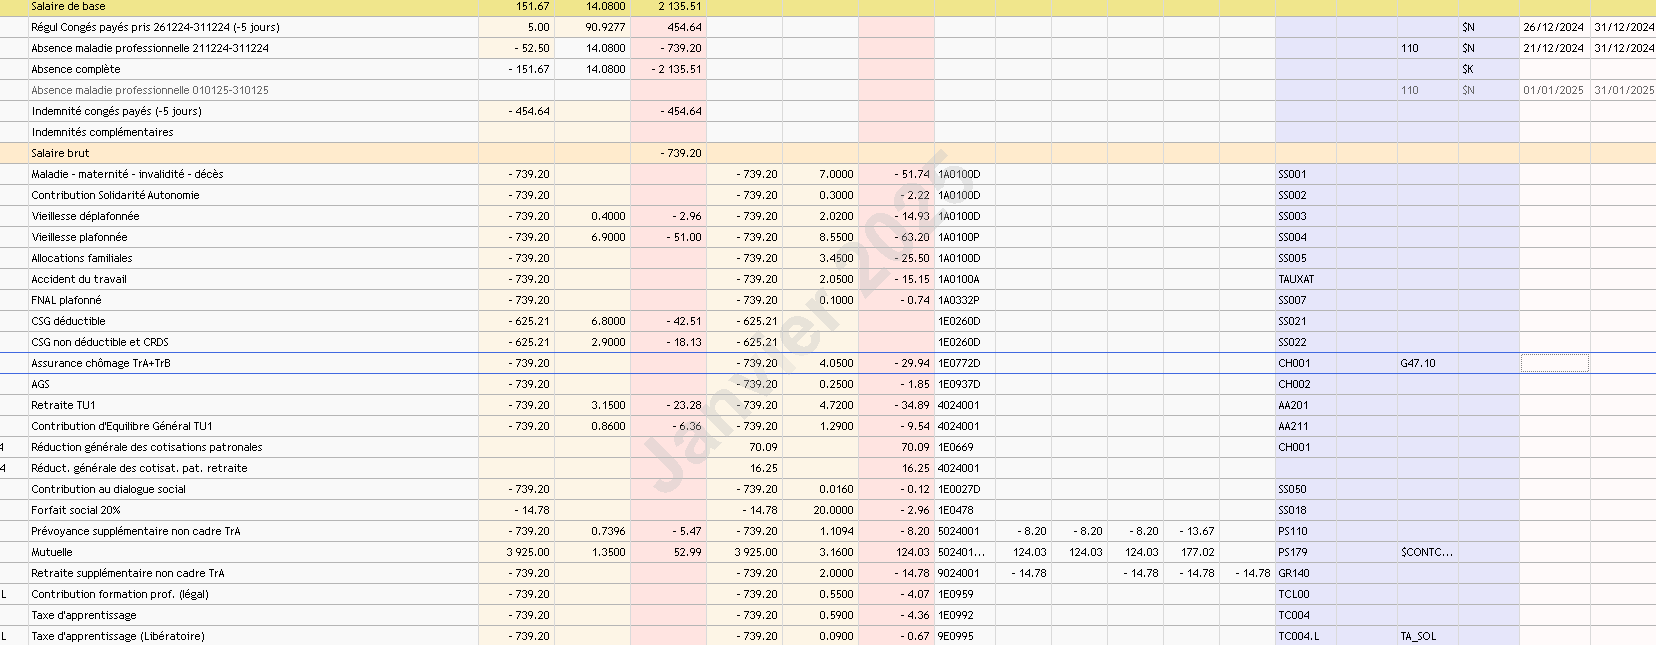Select 'CSG non déductible et CRDS' row label

click(x=100, y=342)
